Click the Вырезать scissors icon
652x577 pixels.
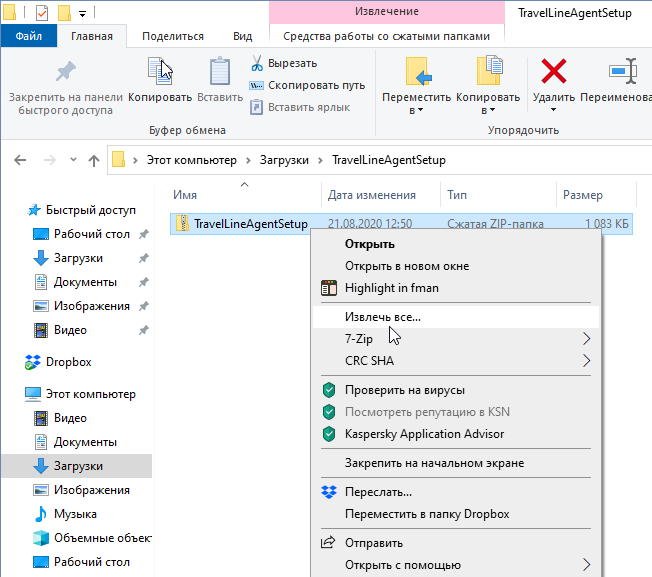[x=257, y=63]
